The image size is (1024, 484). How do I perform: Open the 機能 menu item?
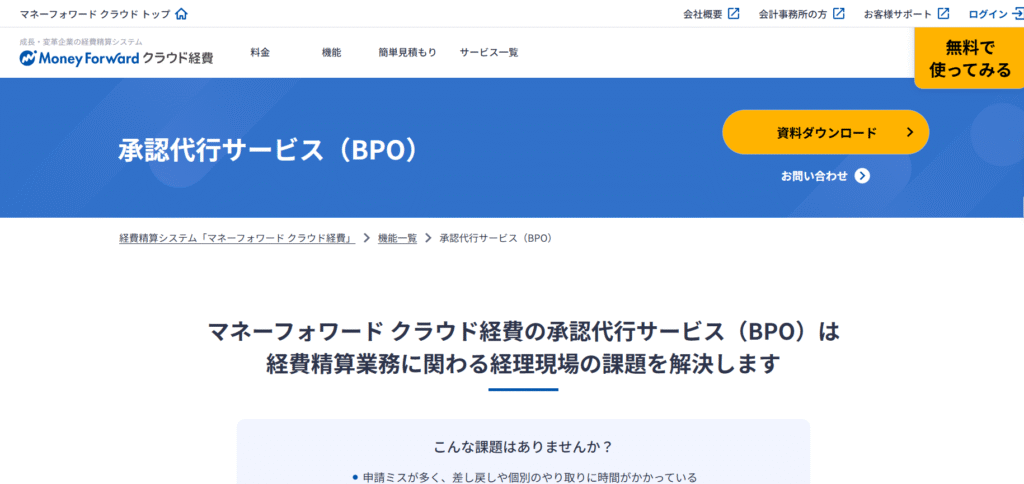coord(331,53)
